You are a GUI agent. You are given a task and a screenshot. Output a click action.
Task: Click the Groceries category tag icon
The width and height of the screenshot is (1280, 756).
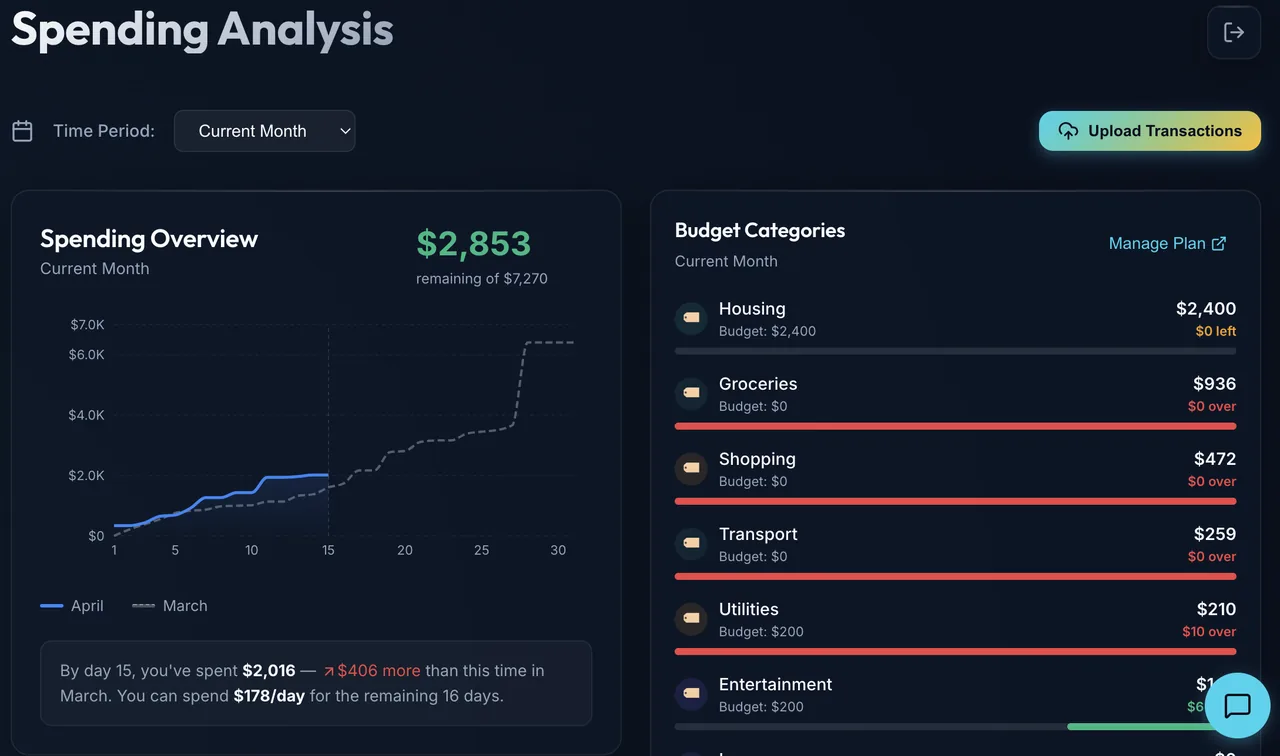click(691, 393)
